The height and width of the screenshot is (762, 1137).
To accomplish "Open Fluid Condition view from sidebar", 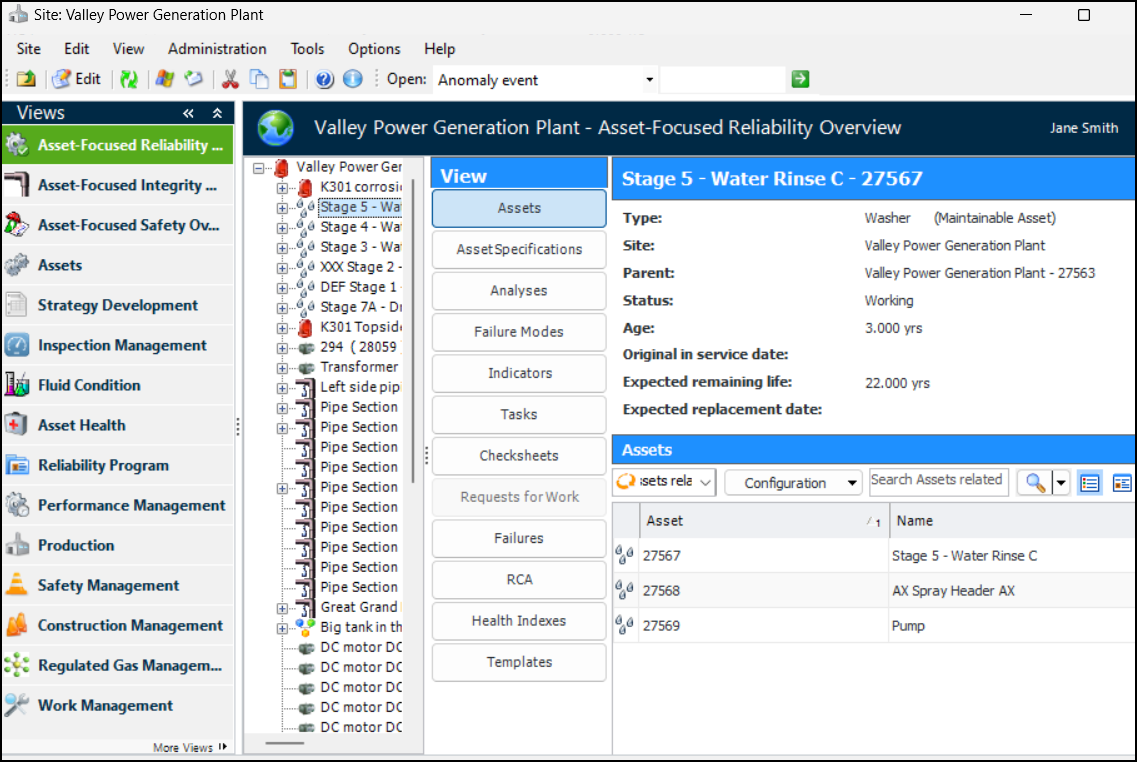I will click(89, 385).
